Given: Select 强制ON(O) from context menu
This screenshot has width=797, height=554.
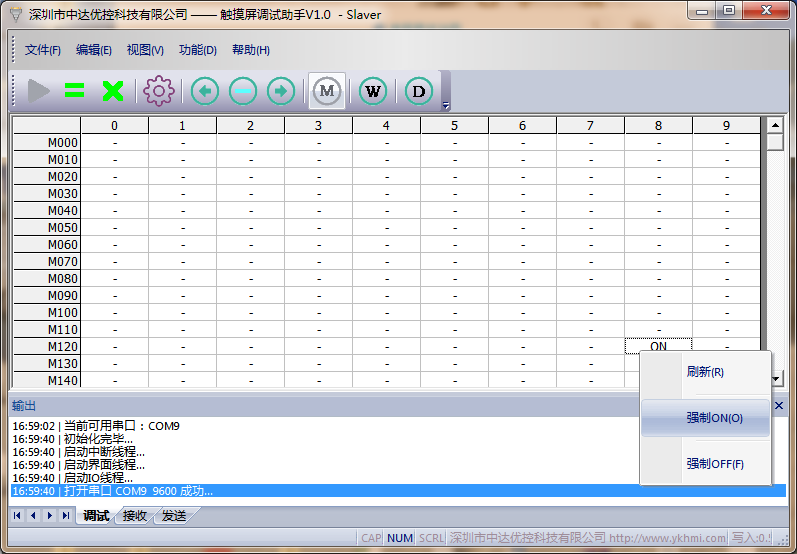Looking at the screenshot, I should point(714,418).
